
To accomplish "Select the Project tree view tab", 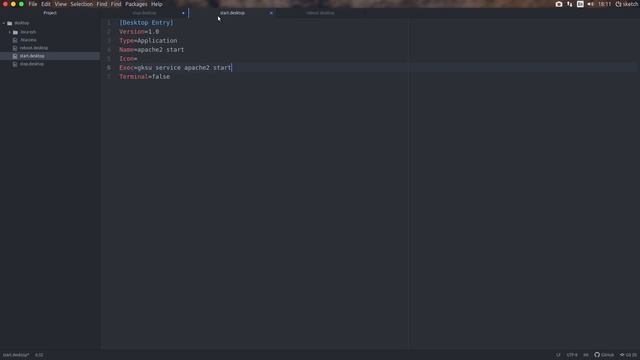I will (50, 13).
